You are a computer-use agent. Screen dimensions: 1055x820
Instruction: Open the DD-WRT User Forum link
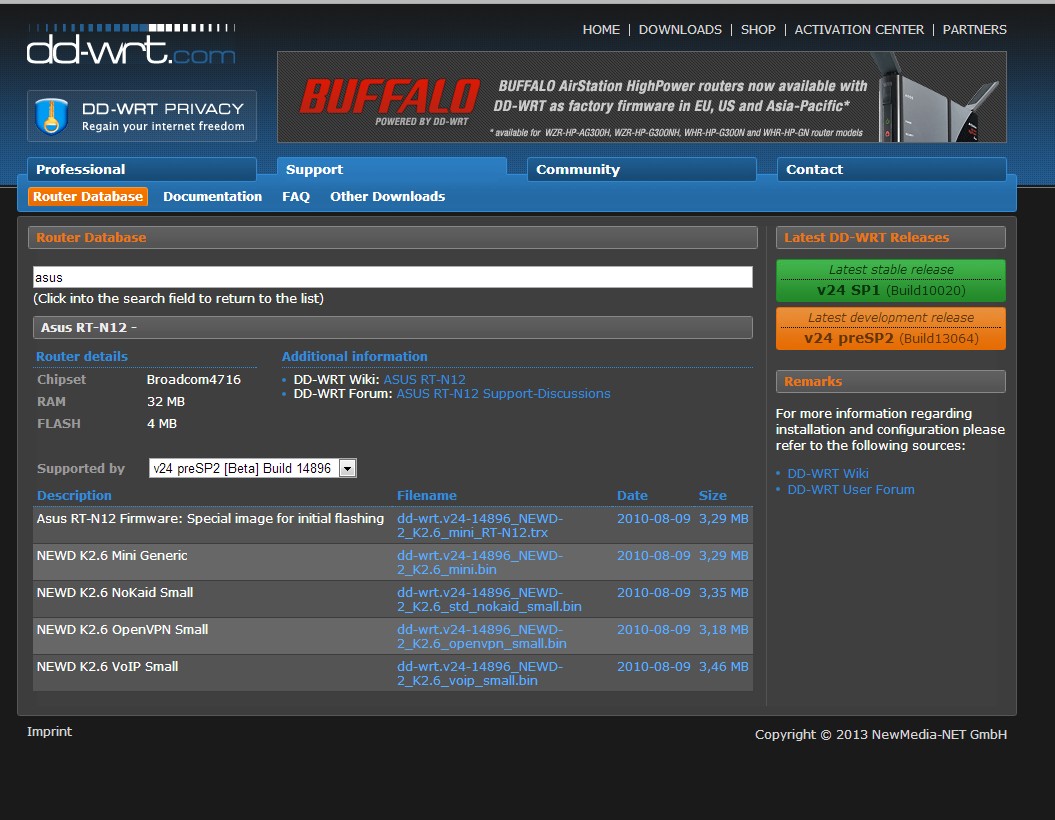pos(850,490)
